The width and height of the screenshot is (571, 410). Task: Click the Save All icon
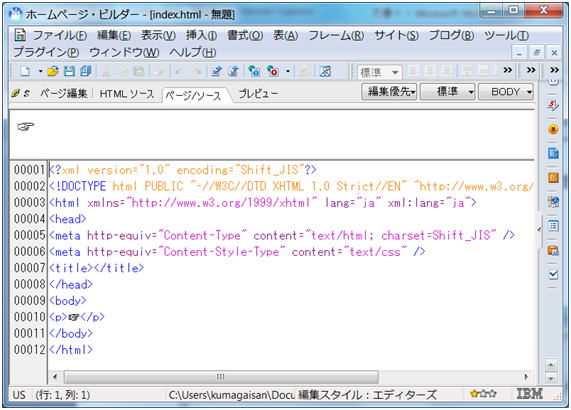pos(86,71)
